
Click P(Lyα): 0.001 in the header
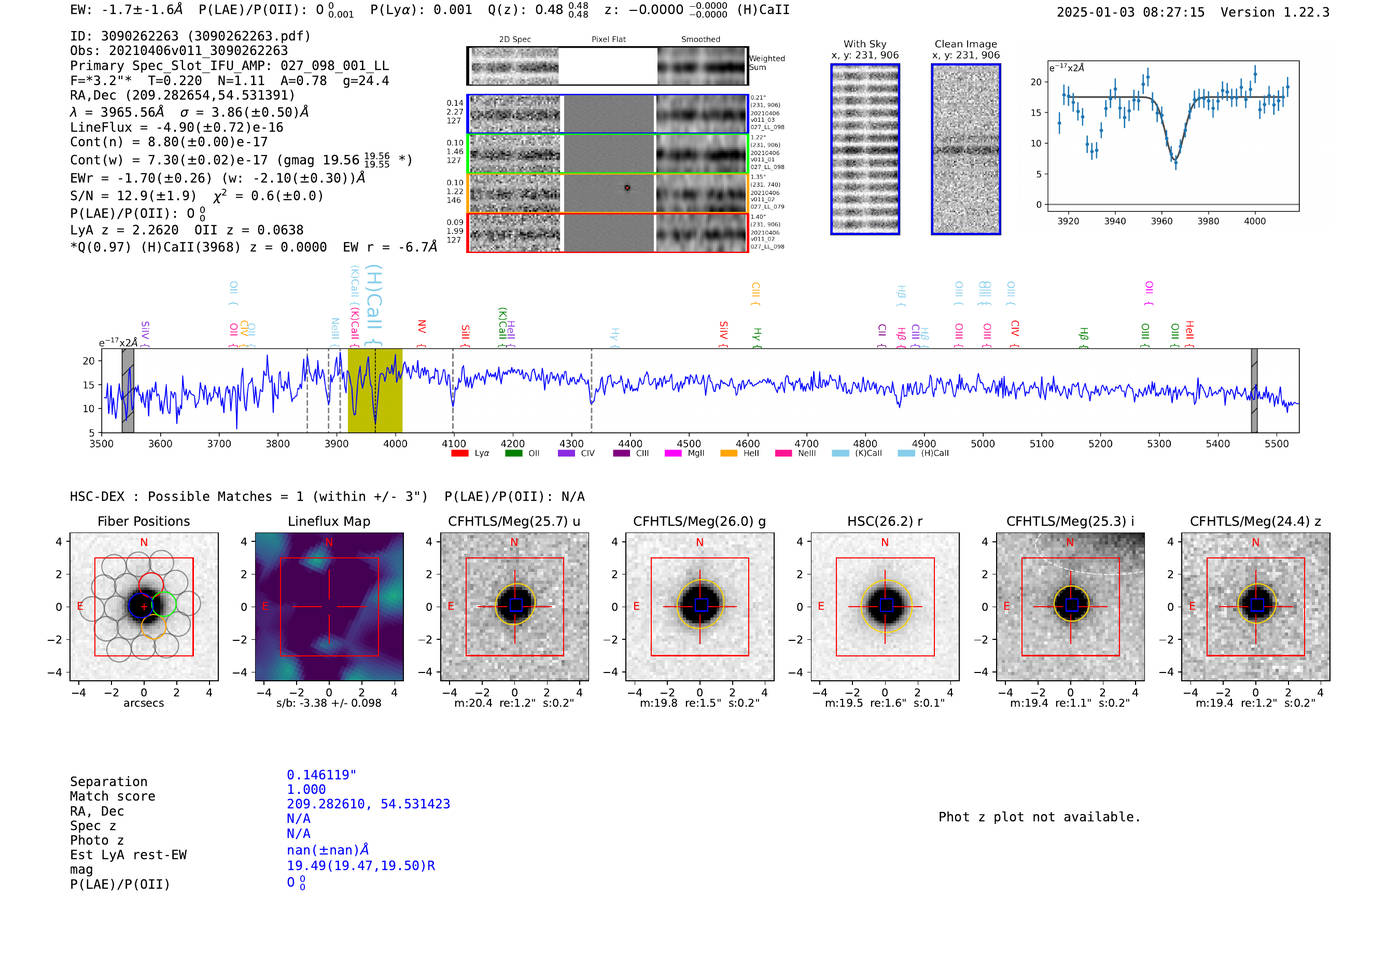click(x=421, y=10)
